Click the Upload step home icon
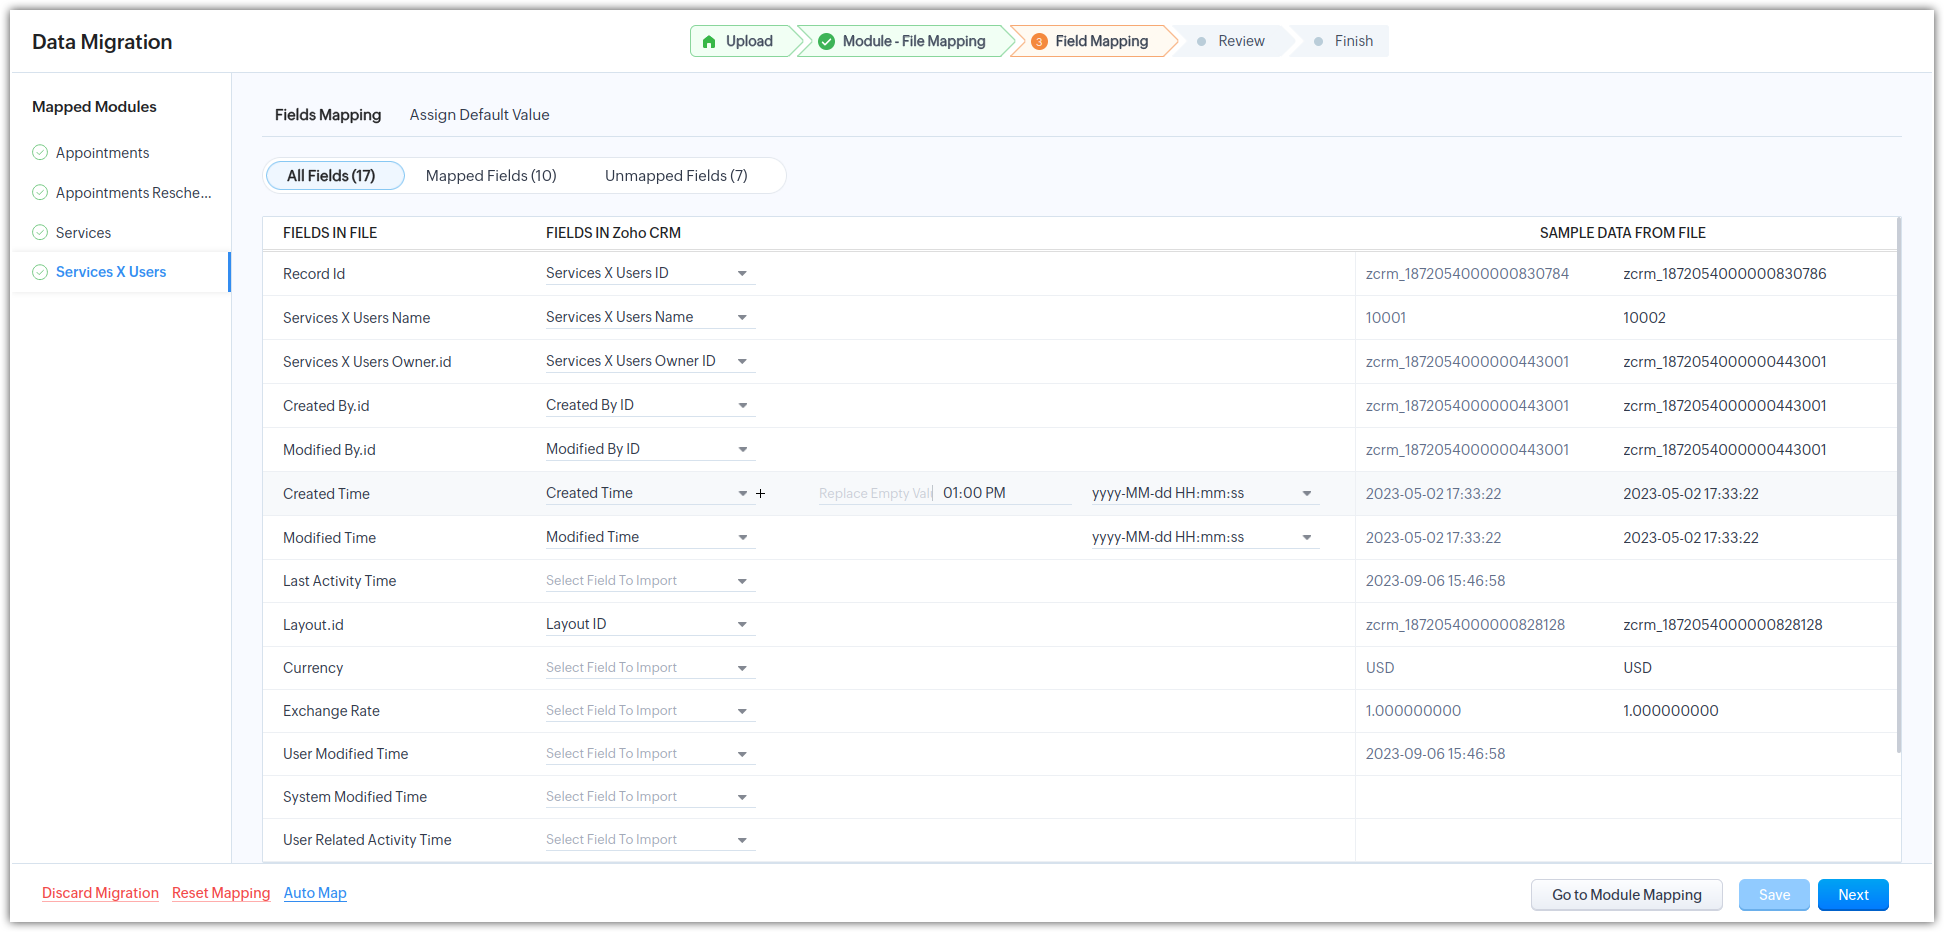This screenshot has width=1944, height=932. tap(709, 42)
